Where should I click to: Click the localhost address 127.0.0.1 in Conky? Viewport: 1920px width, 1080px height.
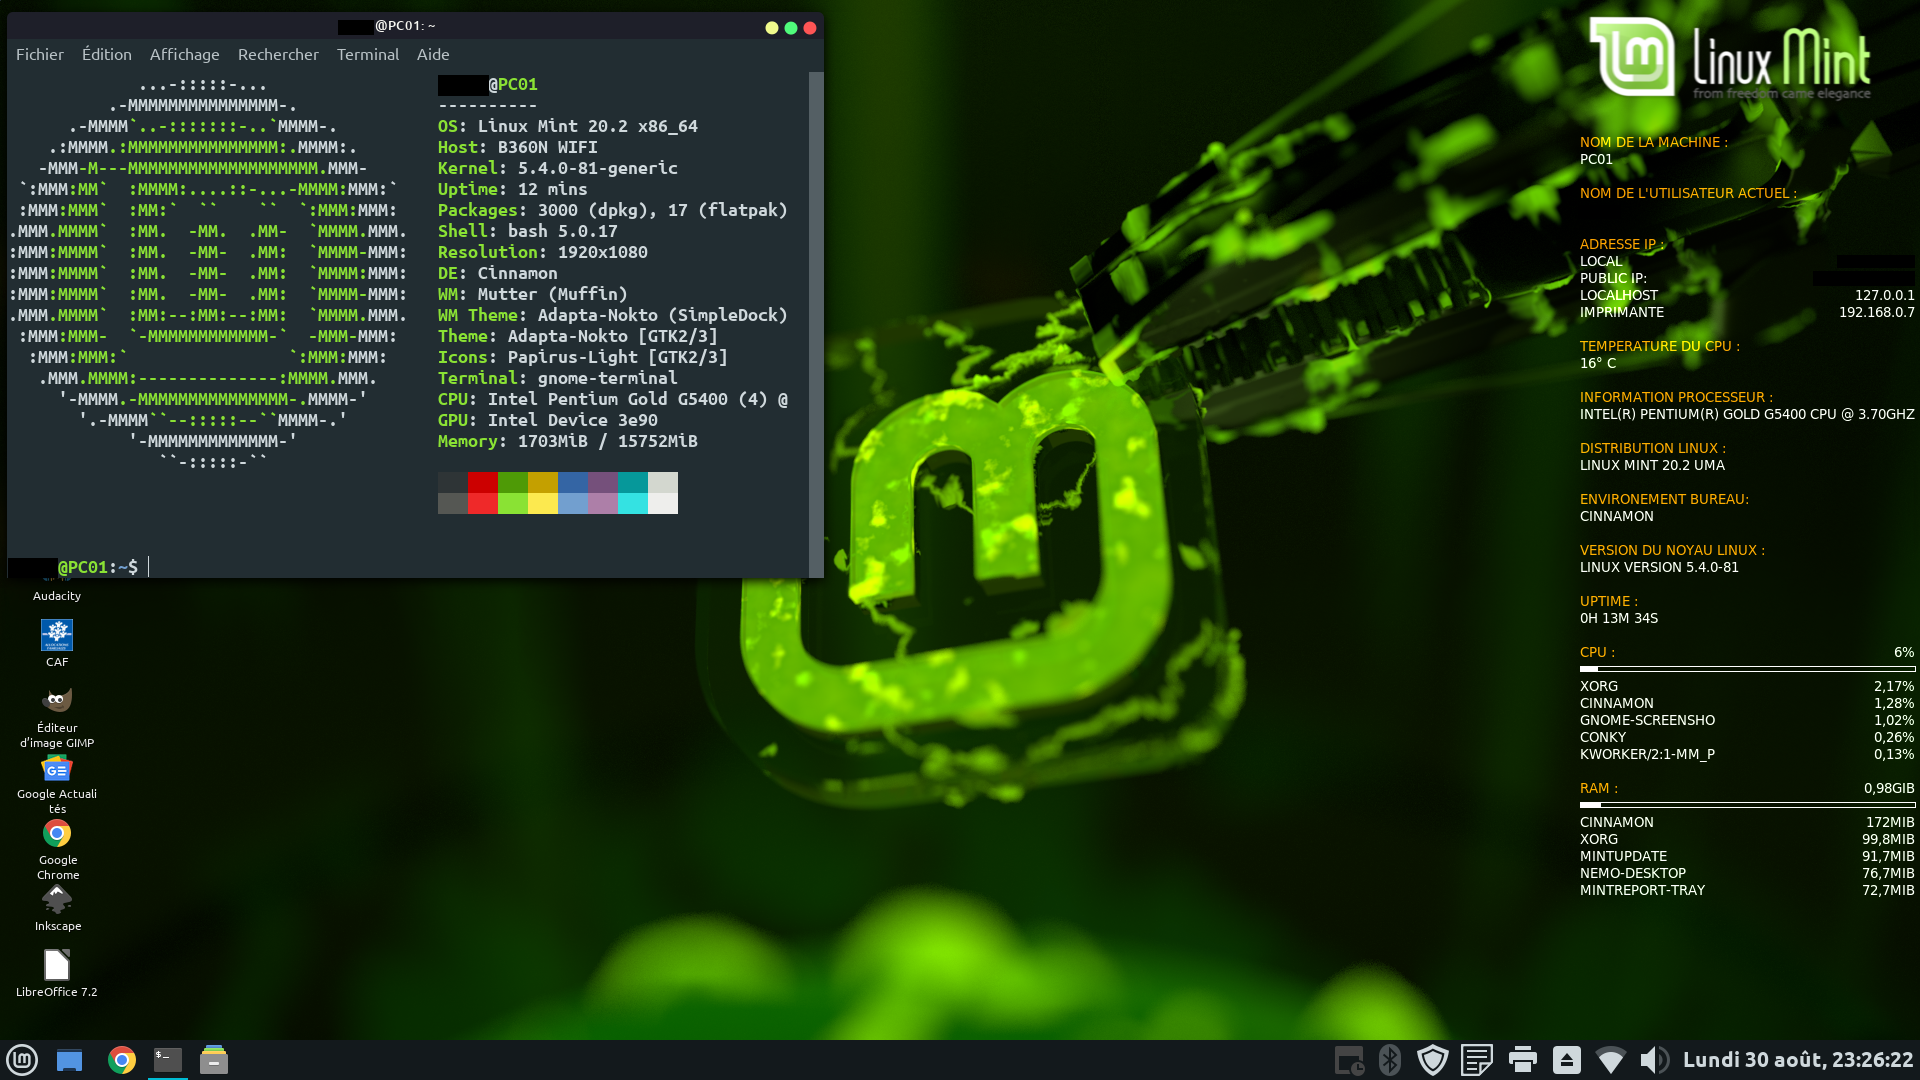point(1885,295)
